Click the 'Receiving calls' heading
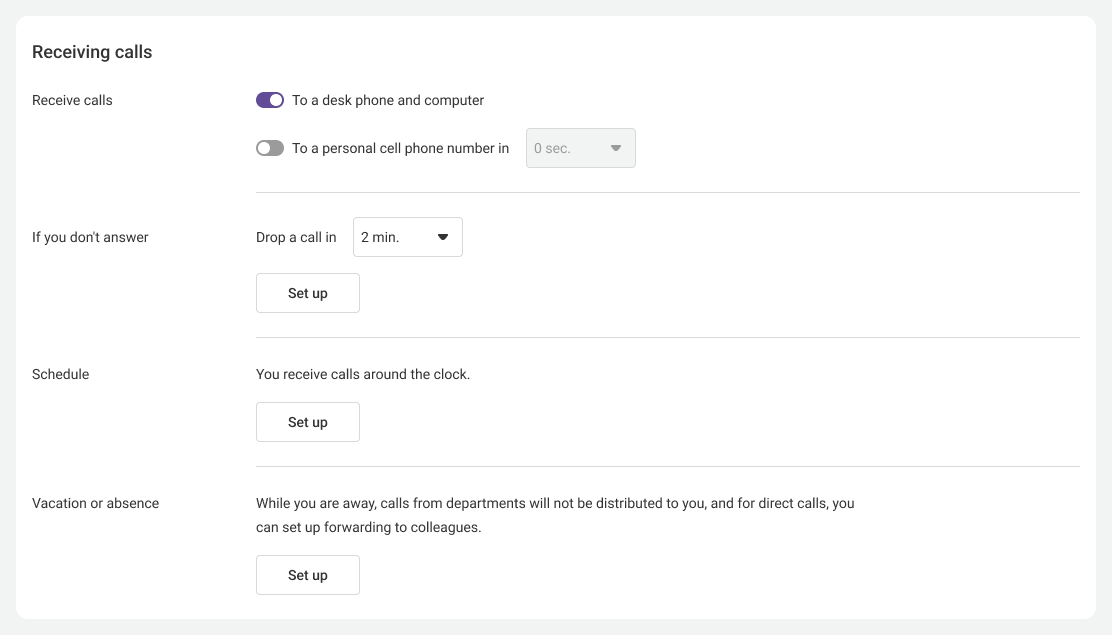The height and width of the screenshot is (635, 1112). [x=92, y=52]
